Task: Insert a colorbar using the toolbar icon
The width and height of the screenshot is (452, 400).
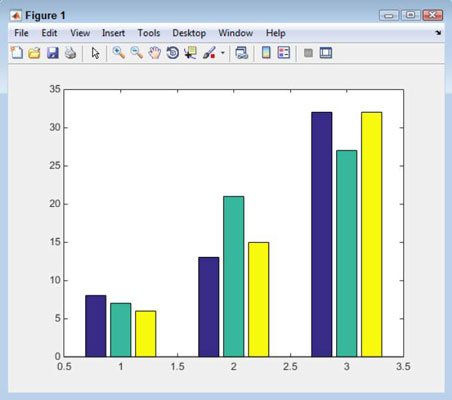Action: pyautogui.click(x=266, y=53)
